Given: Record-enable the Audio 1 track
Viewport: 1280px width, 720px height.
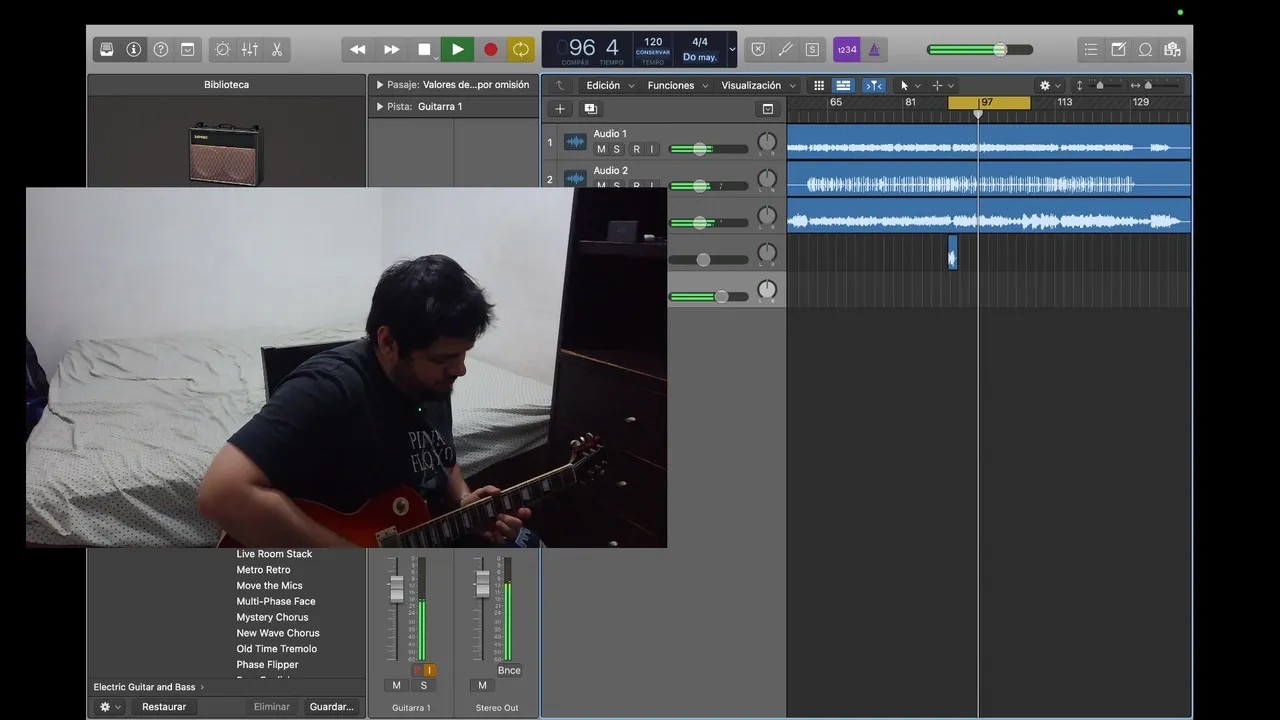Looking at the screenshot, I should tap(636, 149).
